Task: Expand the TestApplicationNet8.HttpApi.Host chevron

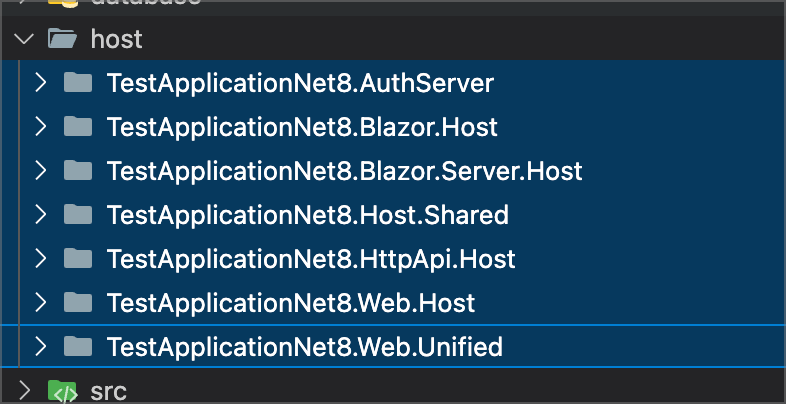Action: (x=41, y=259)
